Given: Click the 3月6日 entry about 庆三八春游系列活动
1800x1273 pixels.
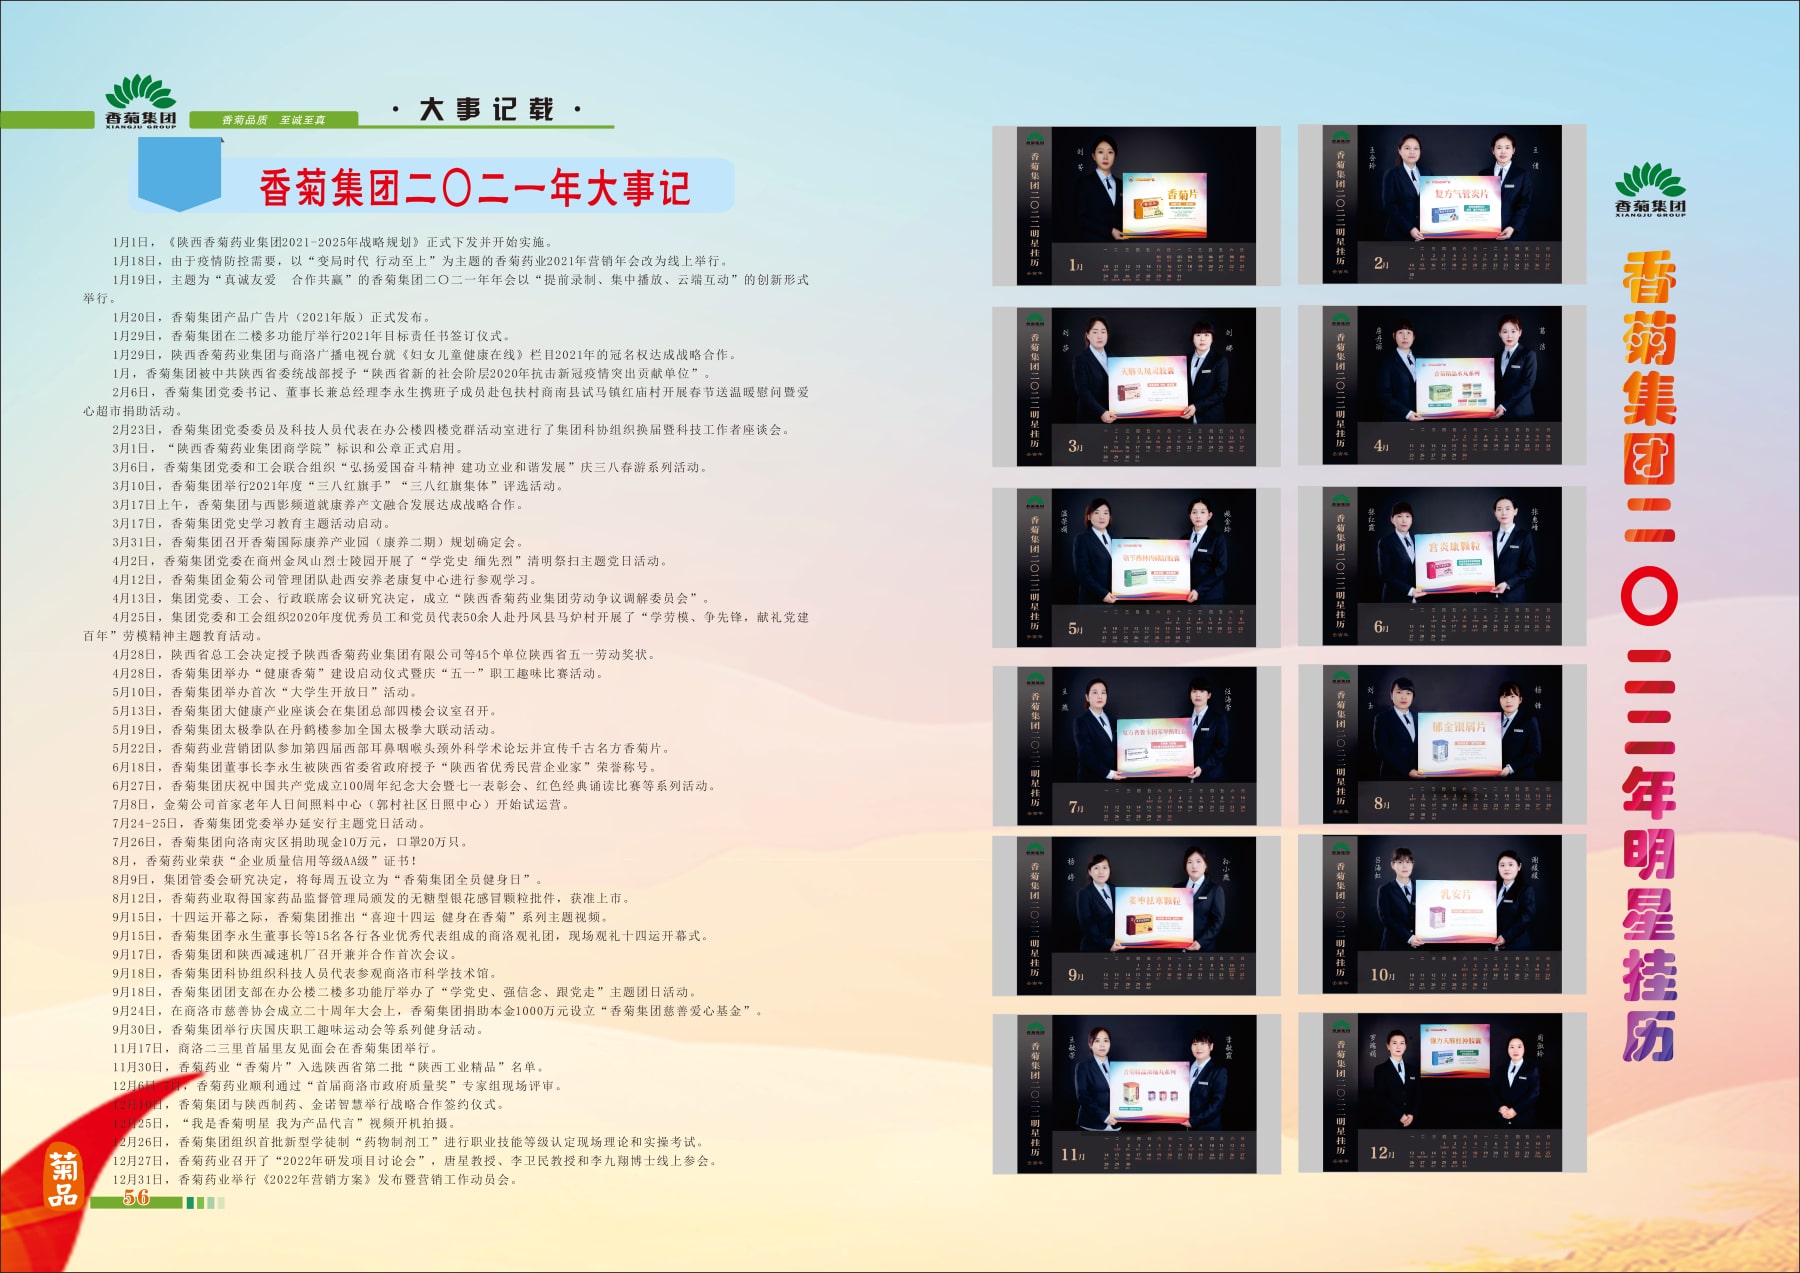Looking at the screenshot, I should [x=412, y=467].
